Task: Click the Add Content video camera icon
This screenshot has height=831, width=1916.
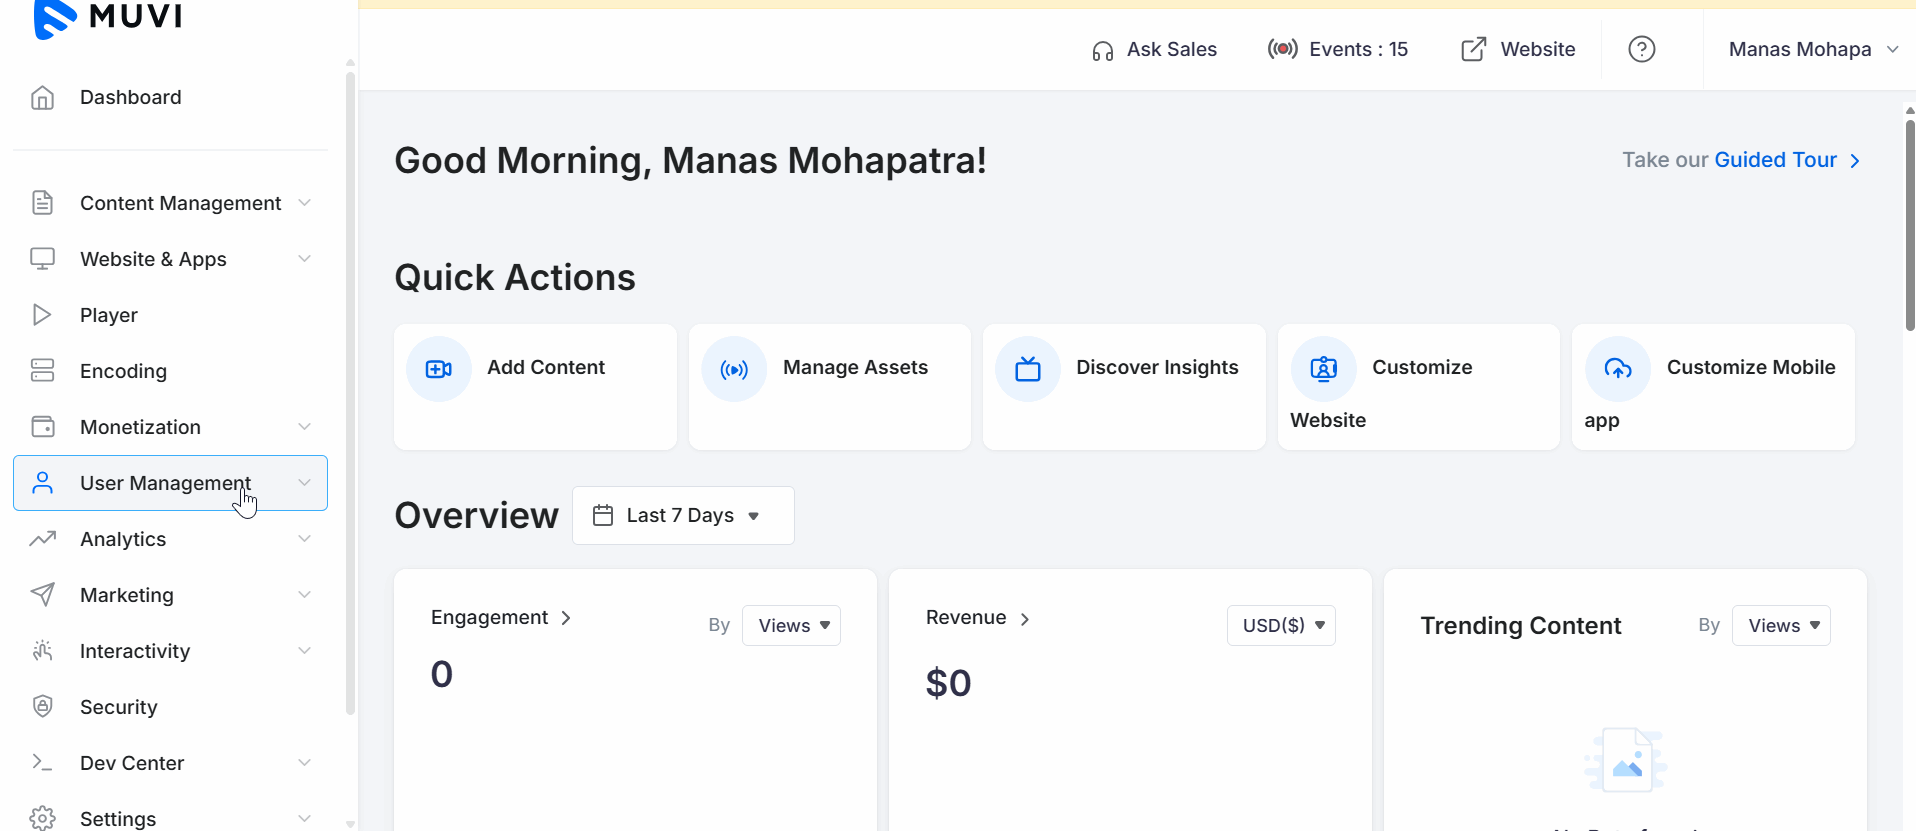Action: coord(438,369)
